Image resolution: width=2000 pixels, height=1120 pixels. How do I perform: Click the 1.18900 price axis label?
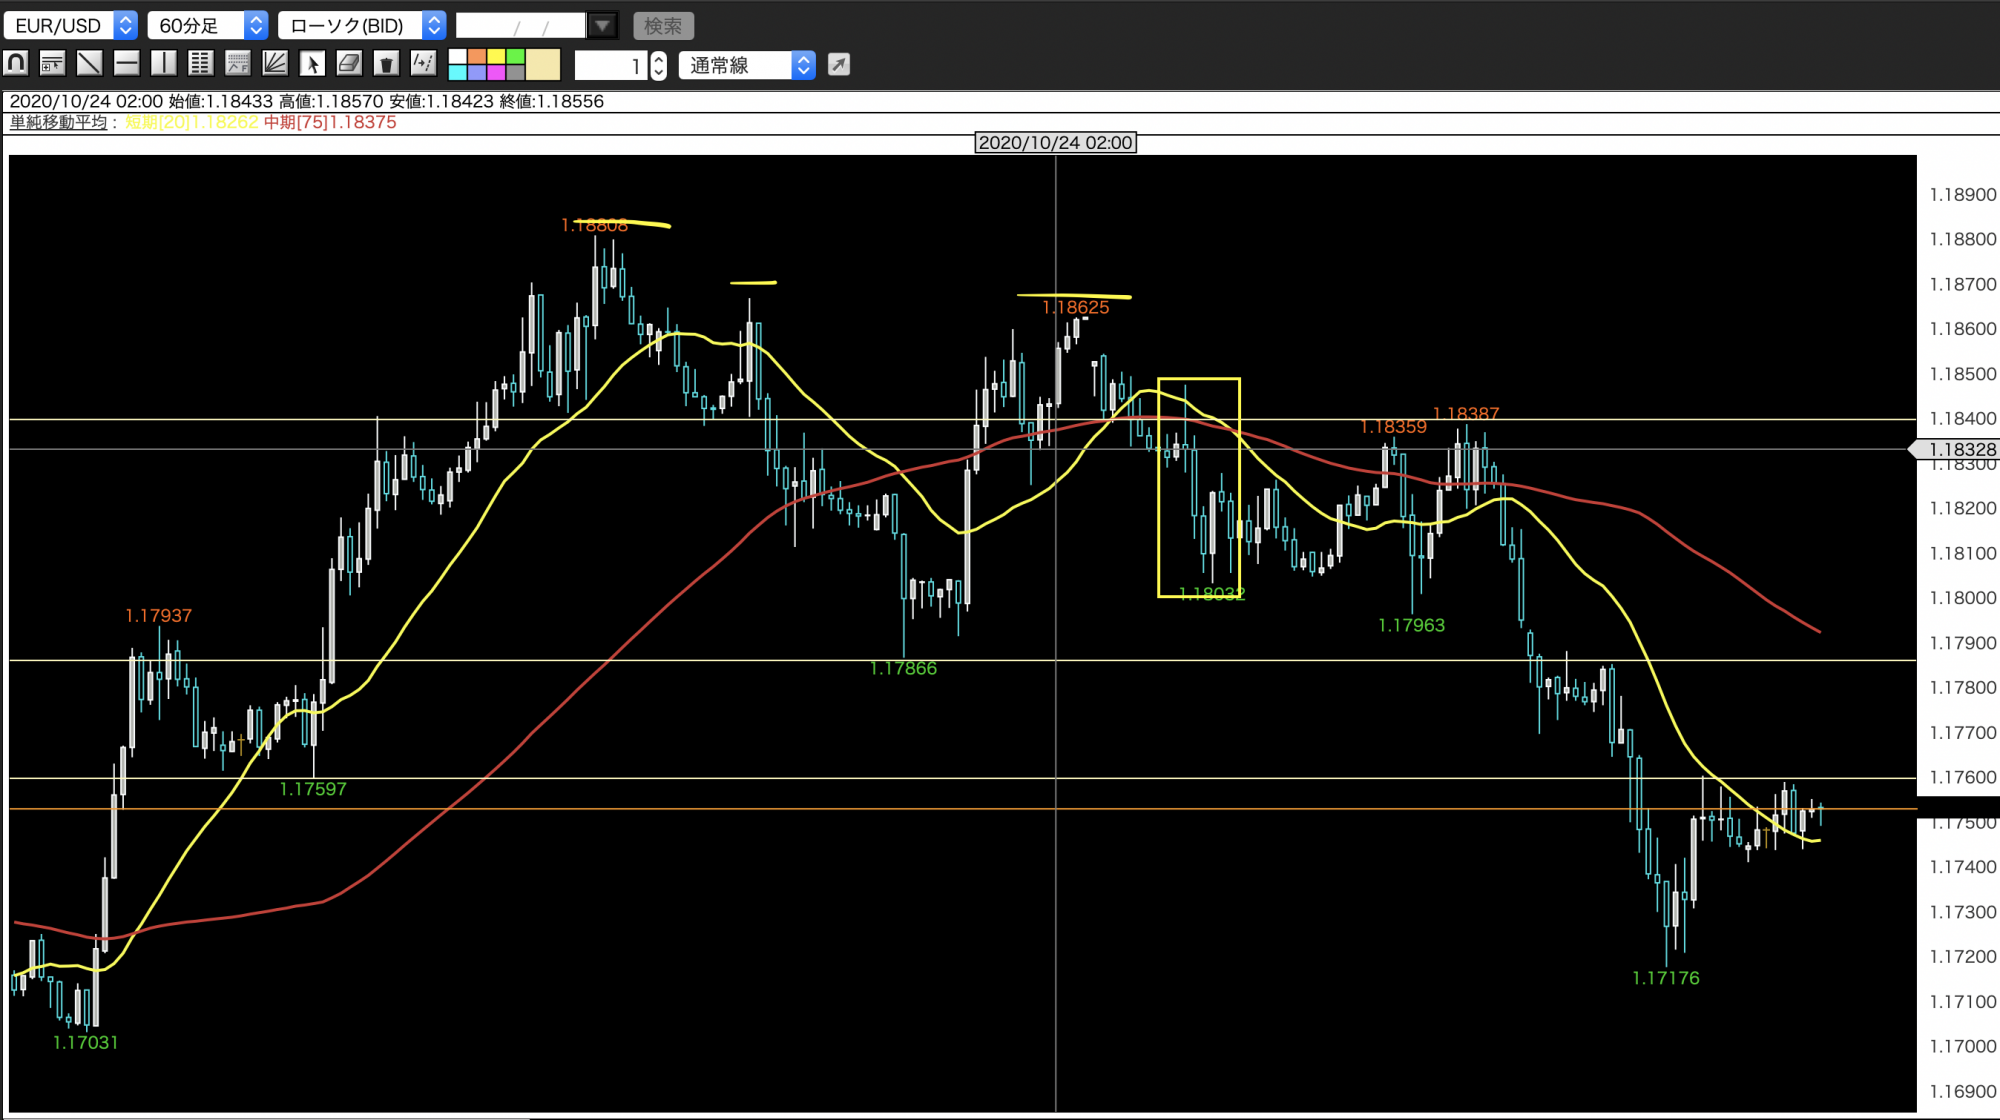pos(1962,195)
